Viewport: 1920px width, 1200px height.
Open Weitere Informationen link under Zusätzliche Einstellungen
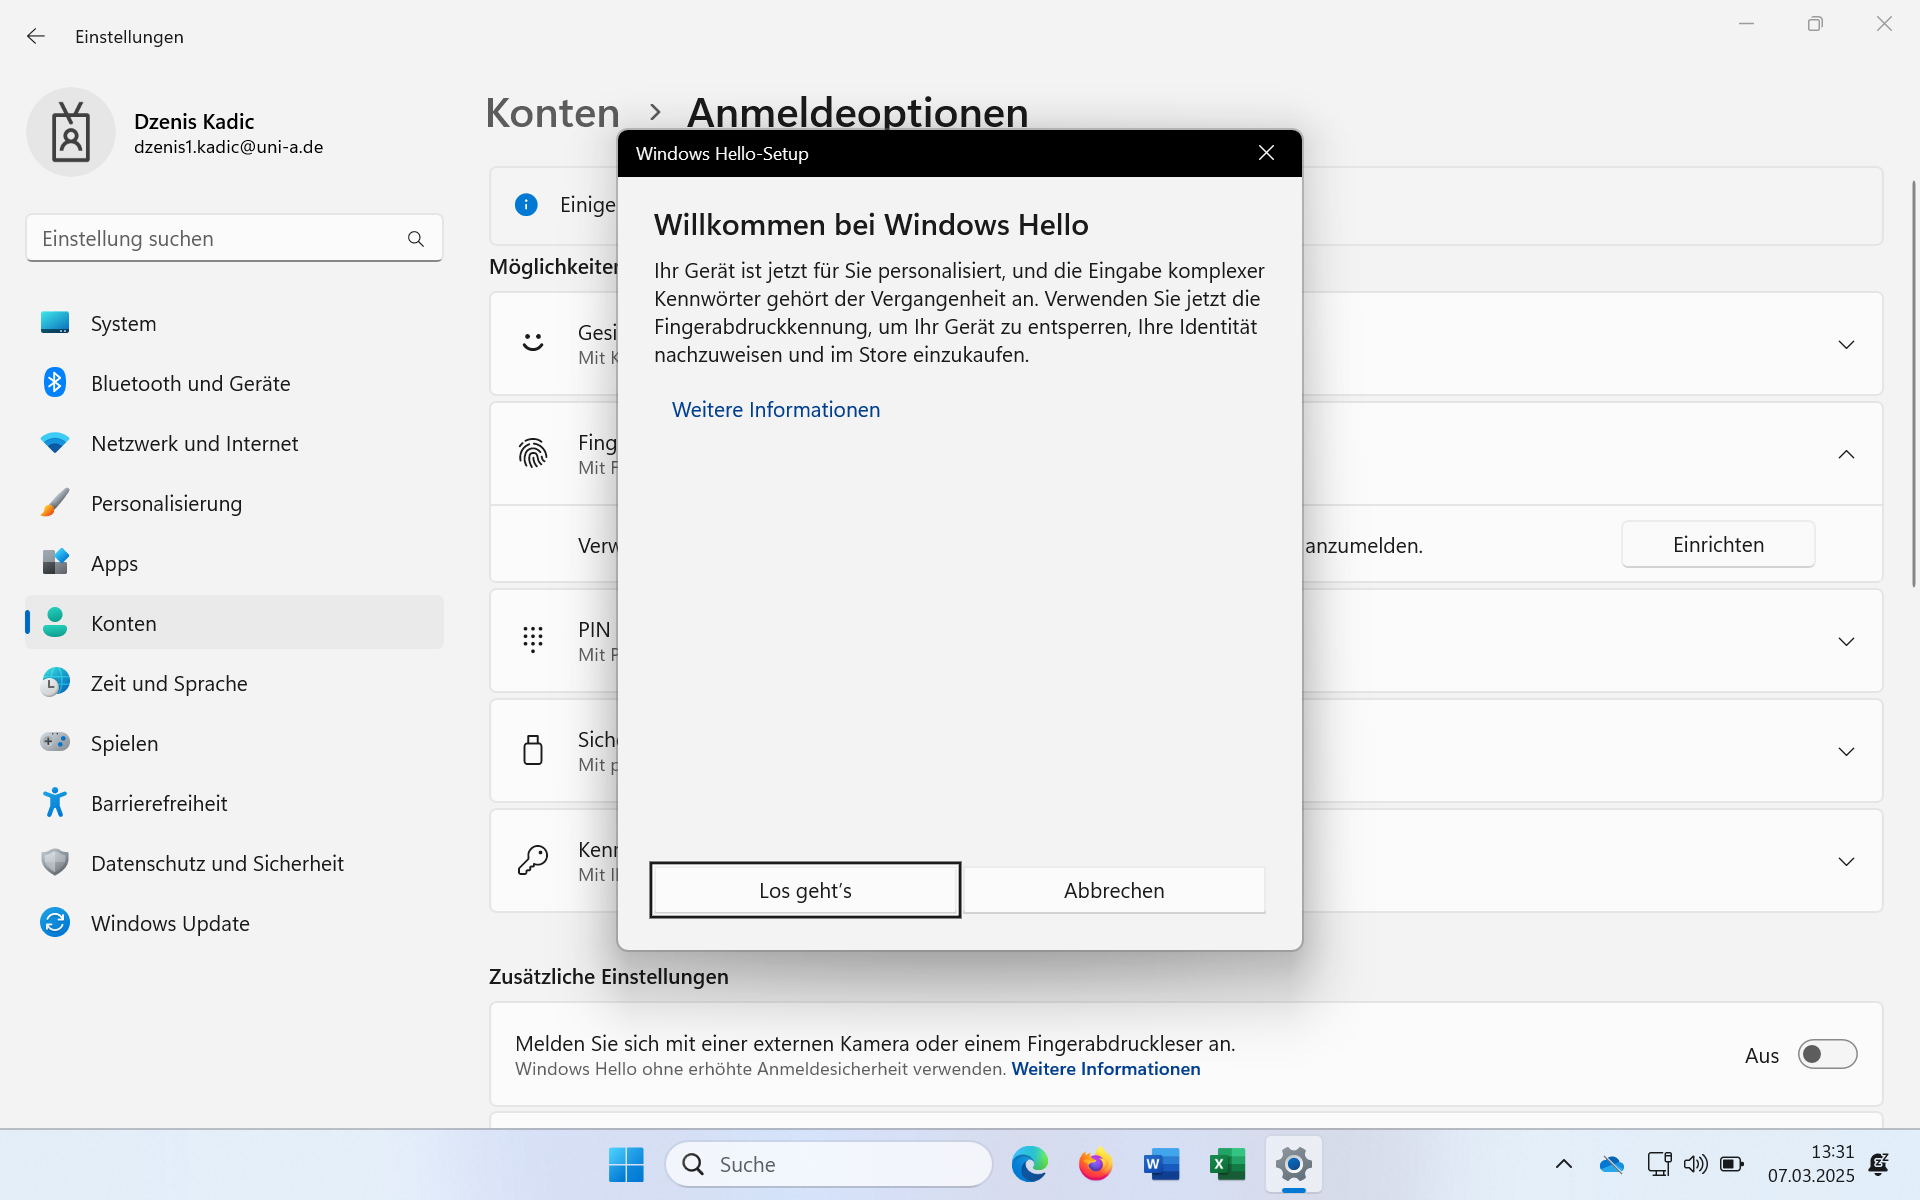click(x=1106, y=1069)
